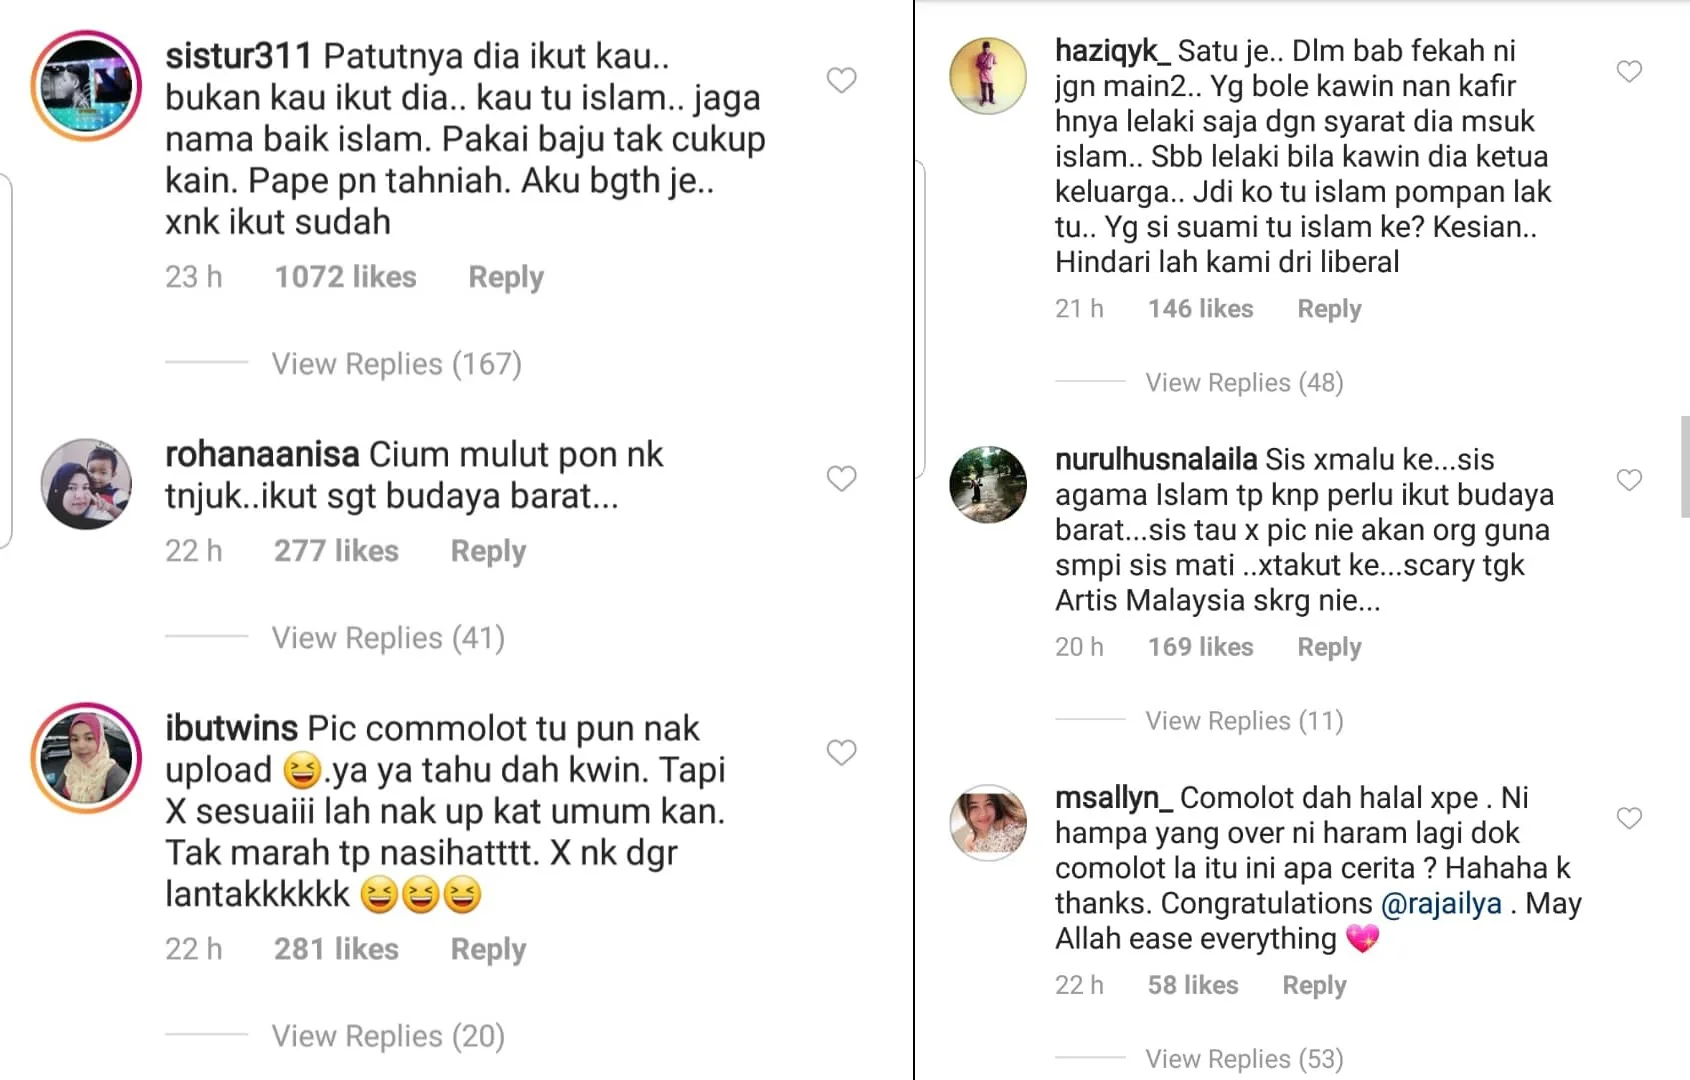The image size is (1690, 1080).
Task: Open sistur311's profile picture
Action: [x=86, y=85]
